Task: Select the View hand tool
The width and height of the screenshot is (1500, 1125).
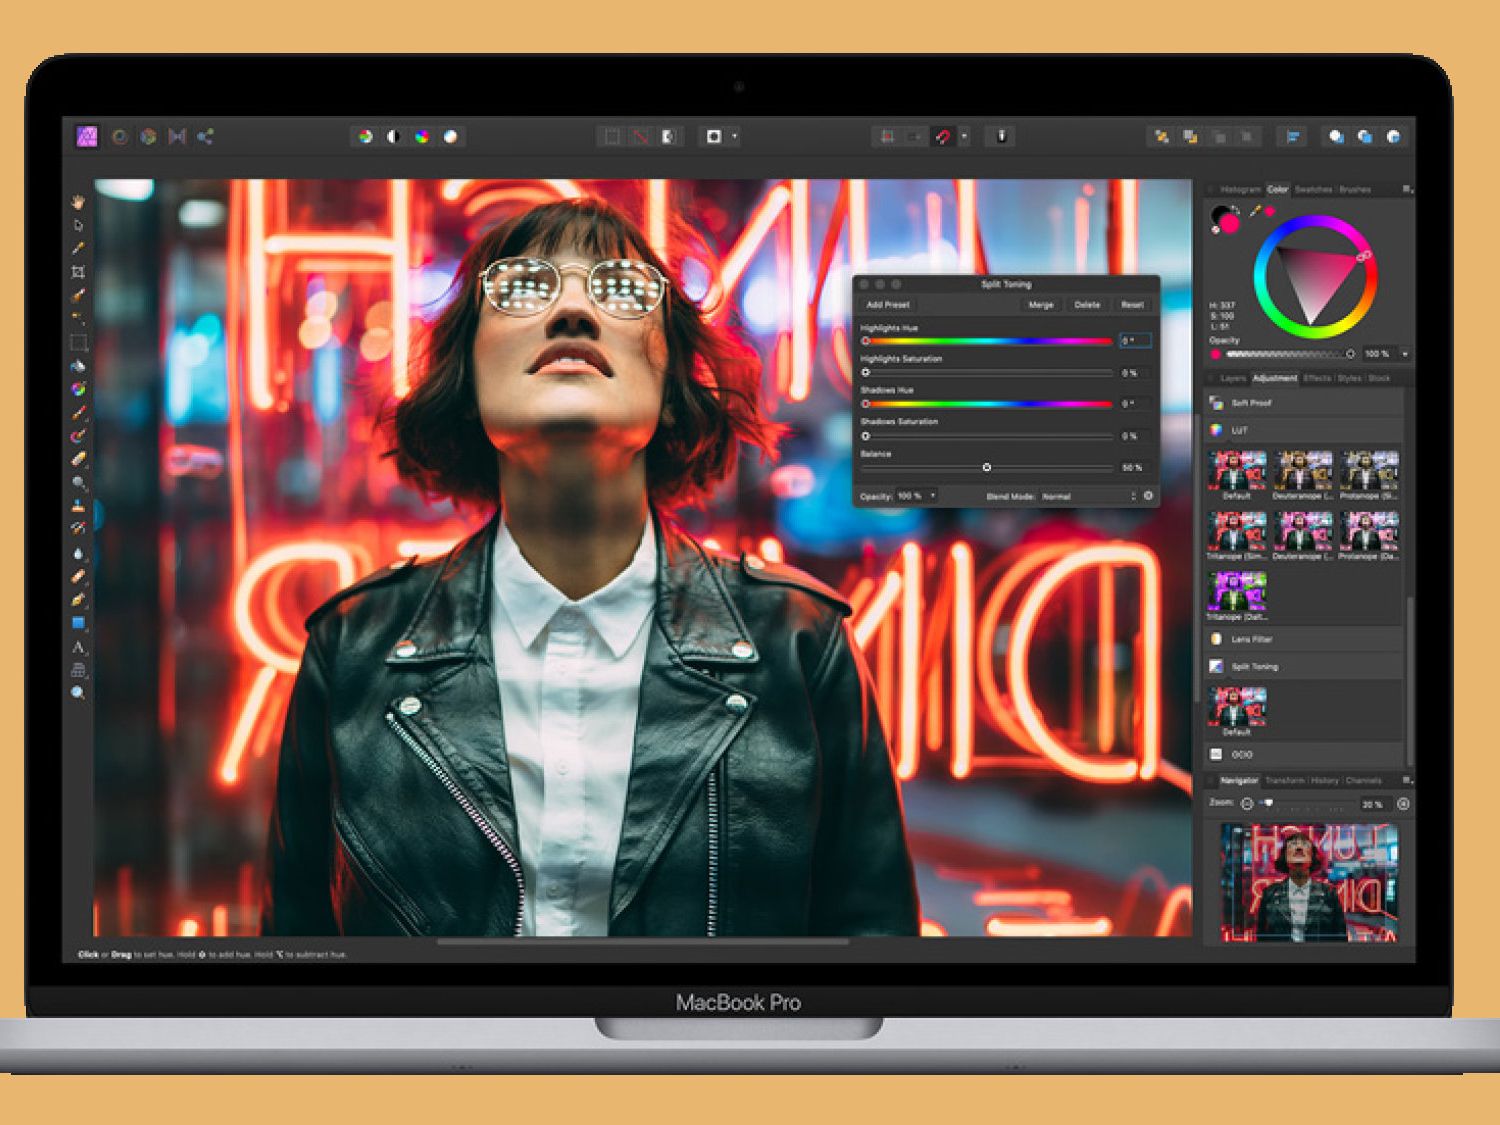Action: pyautogui.click(x=78, y=201)
